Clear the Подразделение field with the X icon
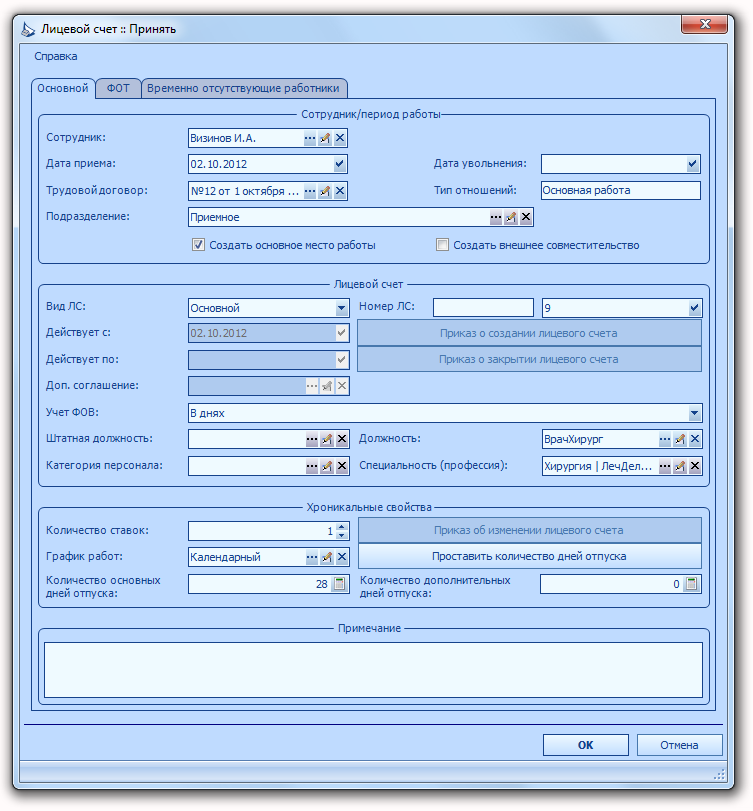 coord(526,217)
